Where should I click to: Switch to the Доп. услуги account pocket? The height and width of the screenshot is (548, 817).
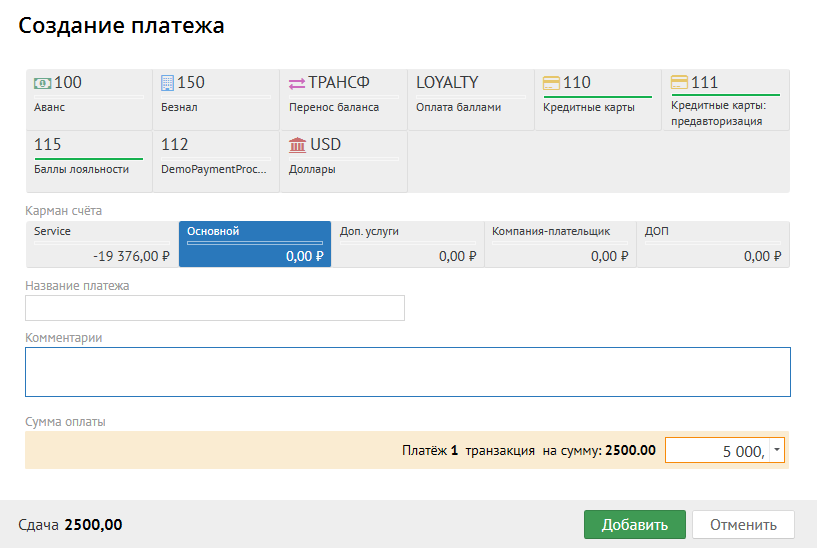tap(408, 244)
